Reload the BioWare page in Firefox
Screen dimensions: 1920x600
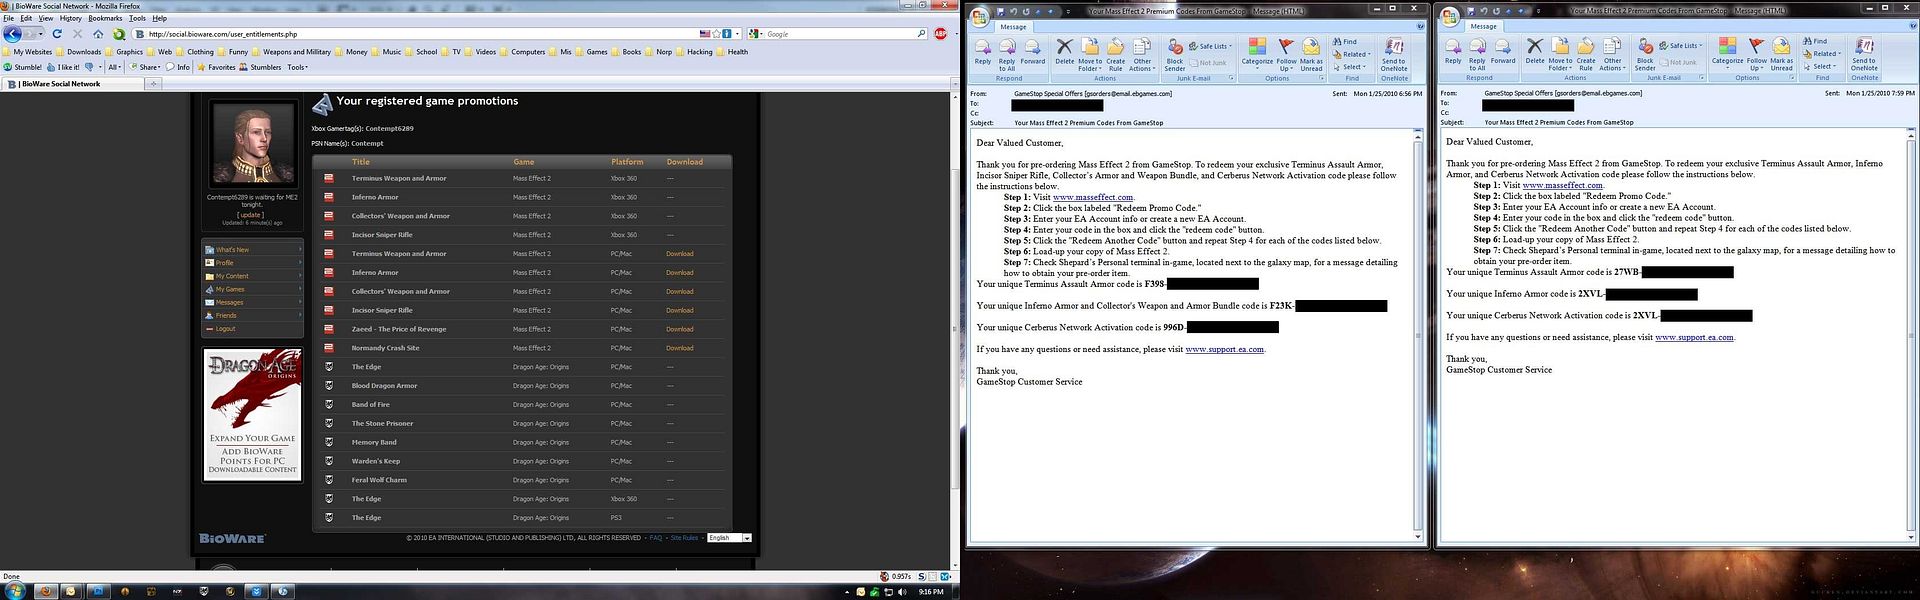[x=56, y=34]
